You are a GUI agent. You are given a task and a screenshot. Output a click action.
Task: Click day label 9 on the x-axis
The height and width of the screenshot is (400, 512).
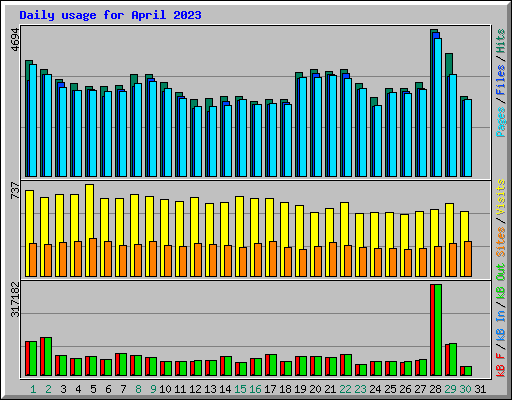[153, 389]
